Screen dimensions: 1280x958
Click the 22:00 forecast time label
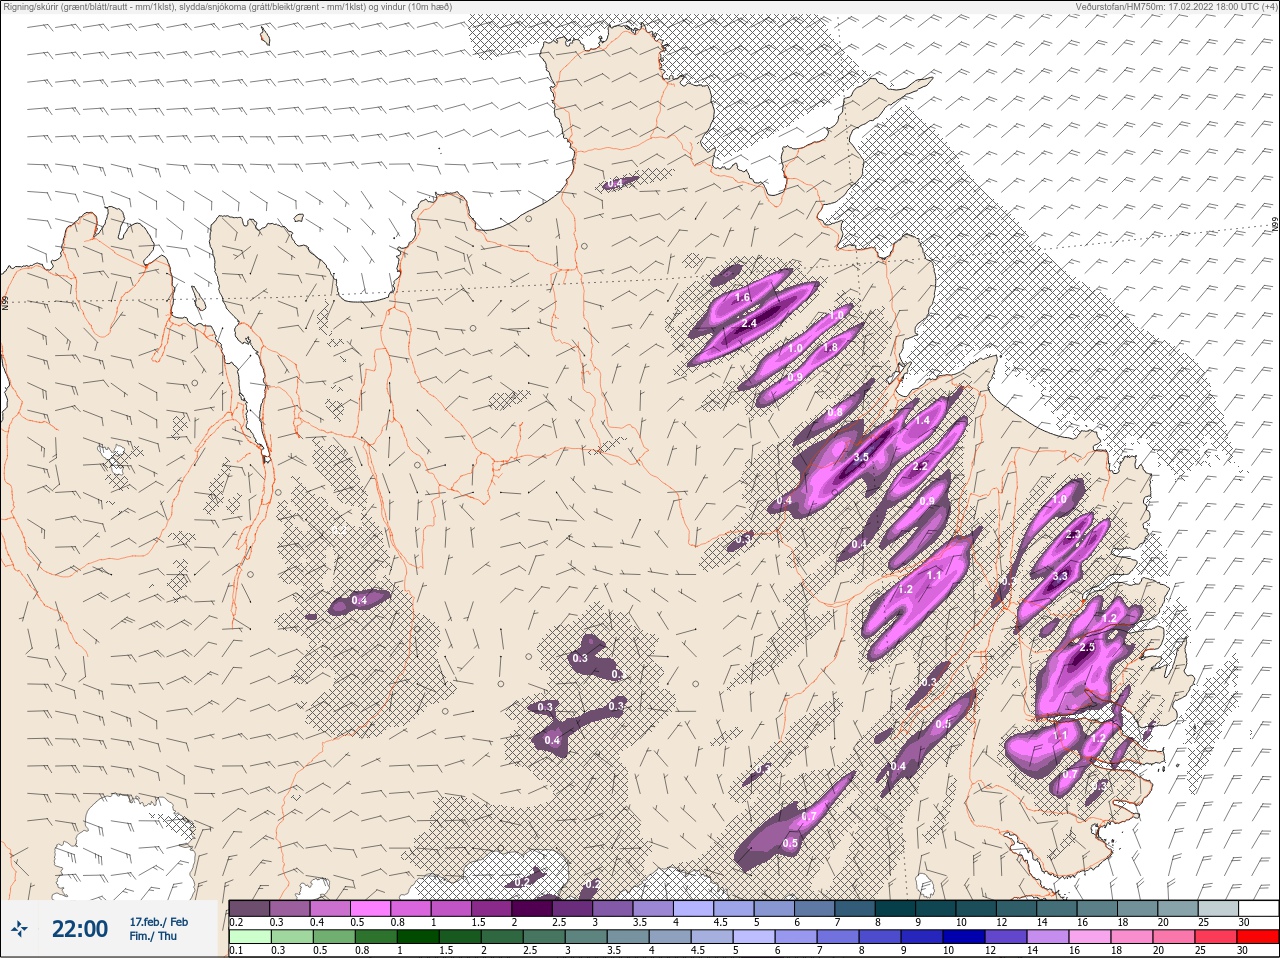pos(80,929)
